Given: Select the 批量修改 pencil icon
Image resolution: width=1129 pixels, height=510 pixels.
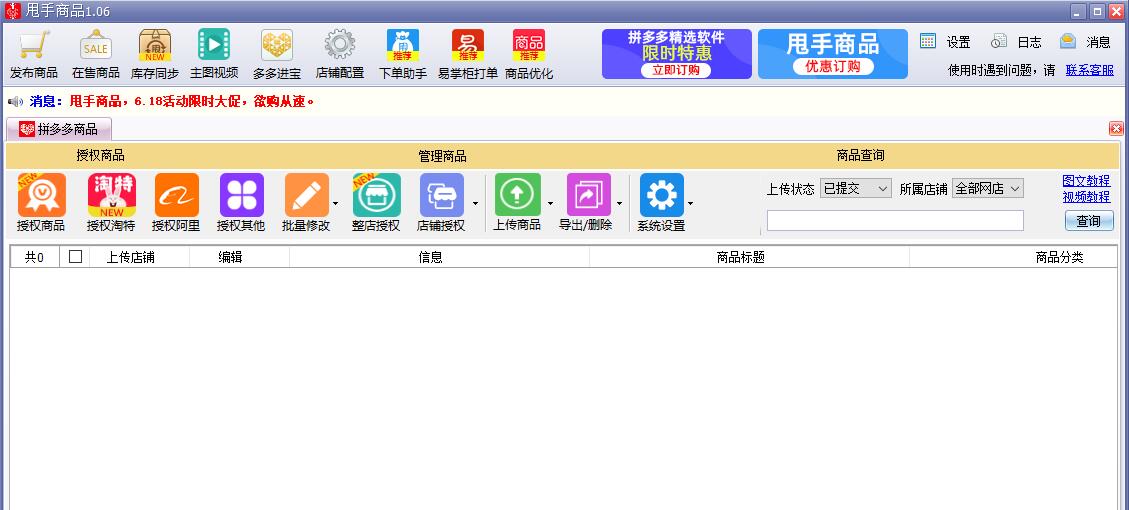Looking at the screenshot, I should (307, 195).
